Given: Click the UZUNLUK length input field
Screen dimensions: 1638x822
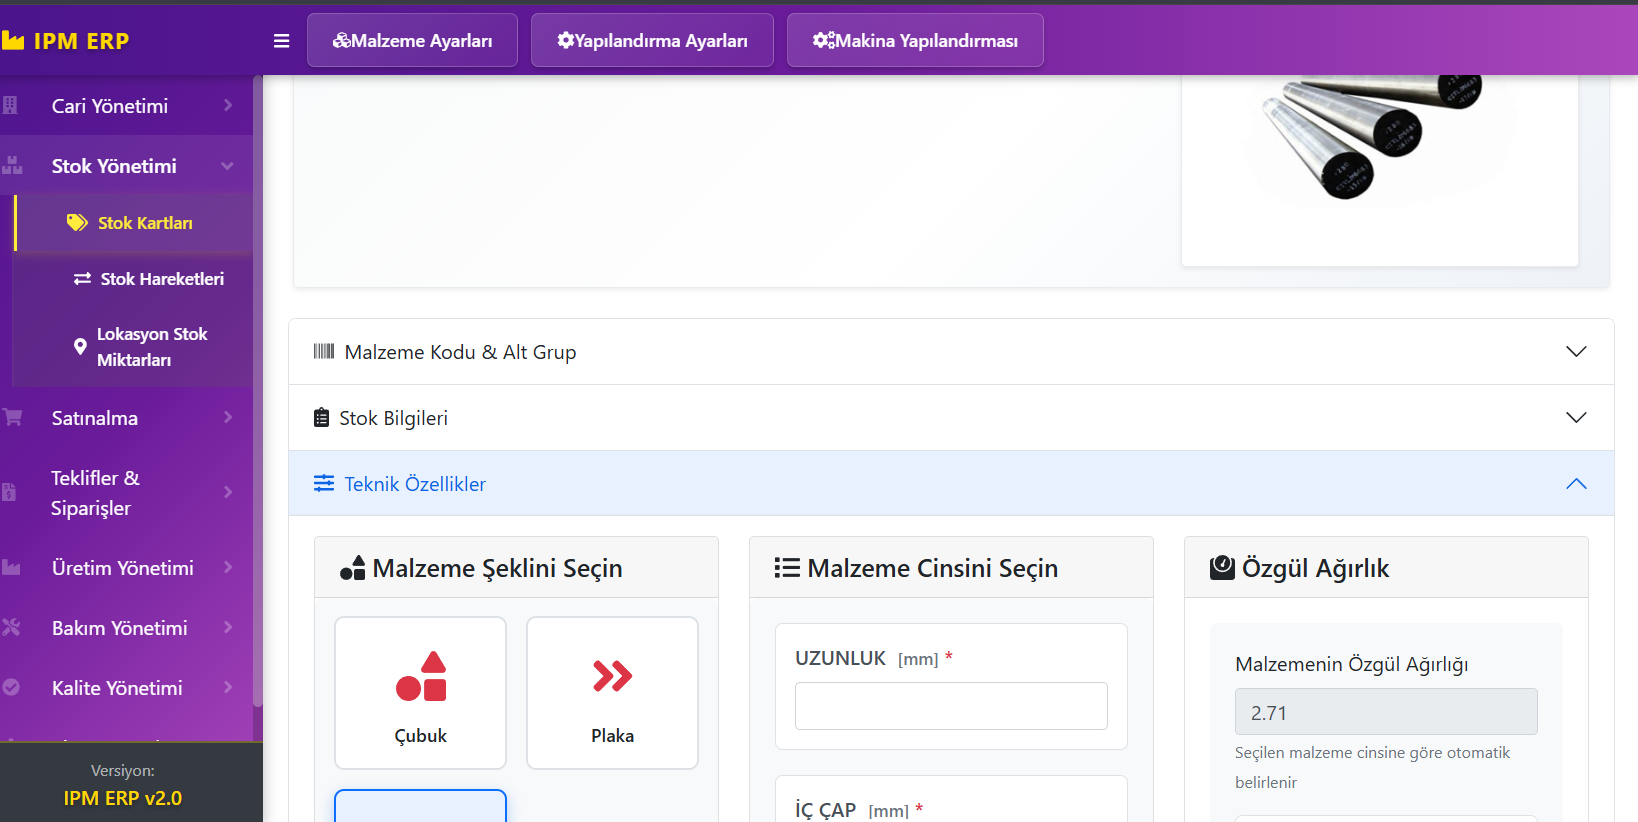Looking at the screenshot, I should [951, 706].
